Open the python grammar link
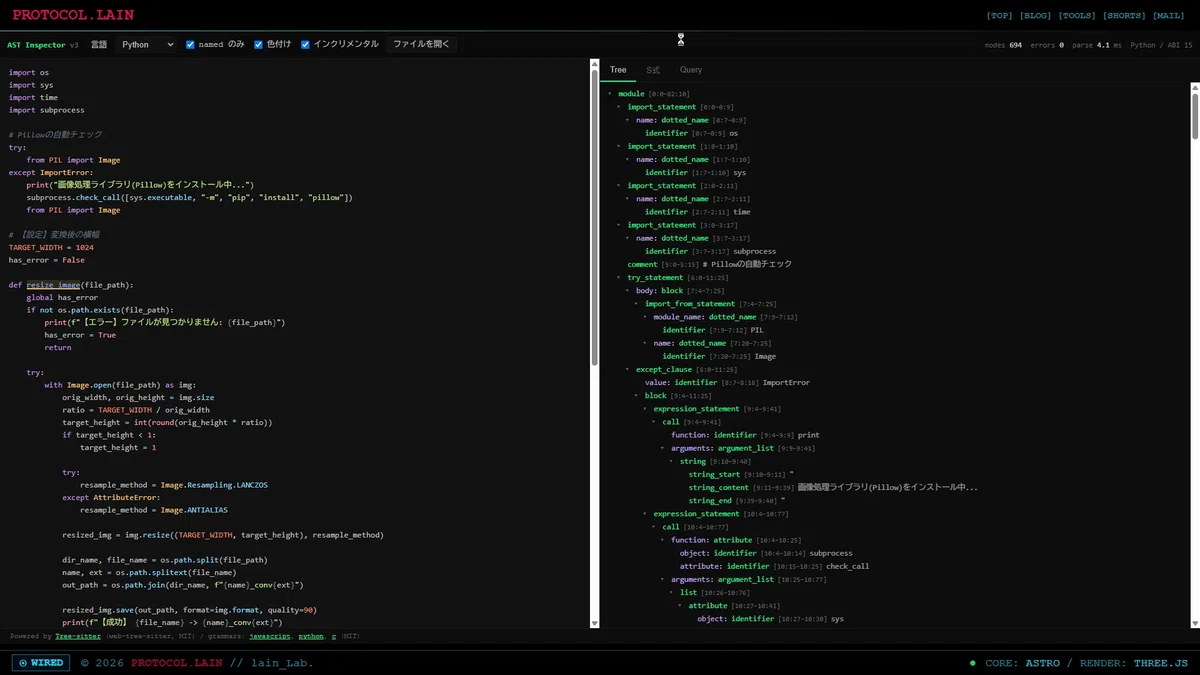 point(311,636)
